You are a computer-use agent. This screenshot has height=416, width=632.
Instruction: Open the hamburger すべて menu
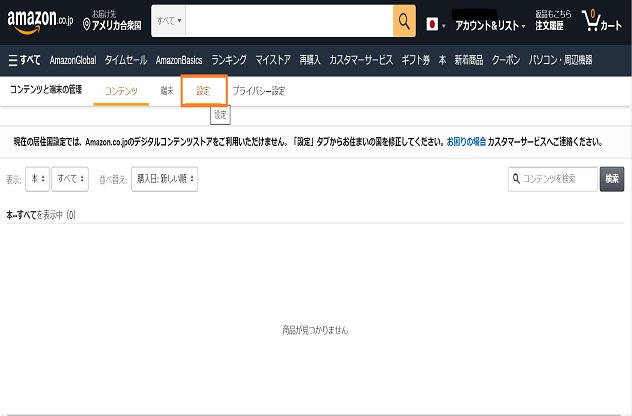(x=24, y=60)
